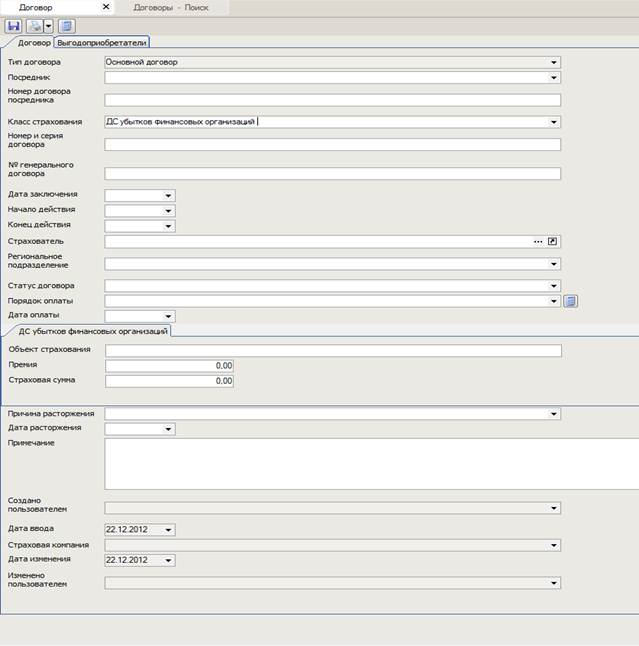Click into the Объект страхования field
Viewport: 639px width, 646px height.
[x=332, y=350]
